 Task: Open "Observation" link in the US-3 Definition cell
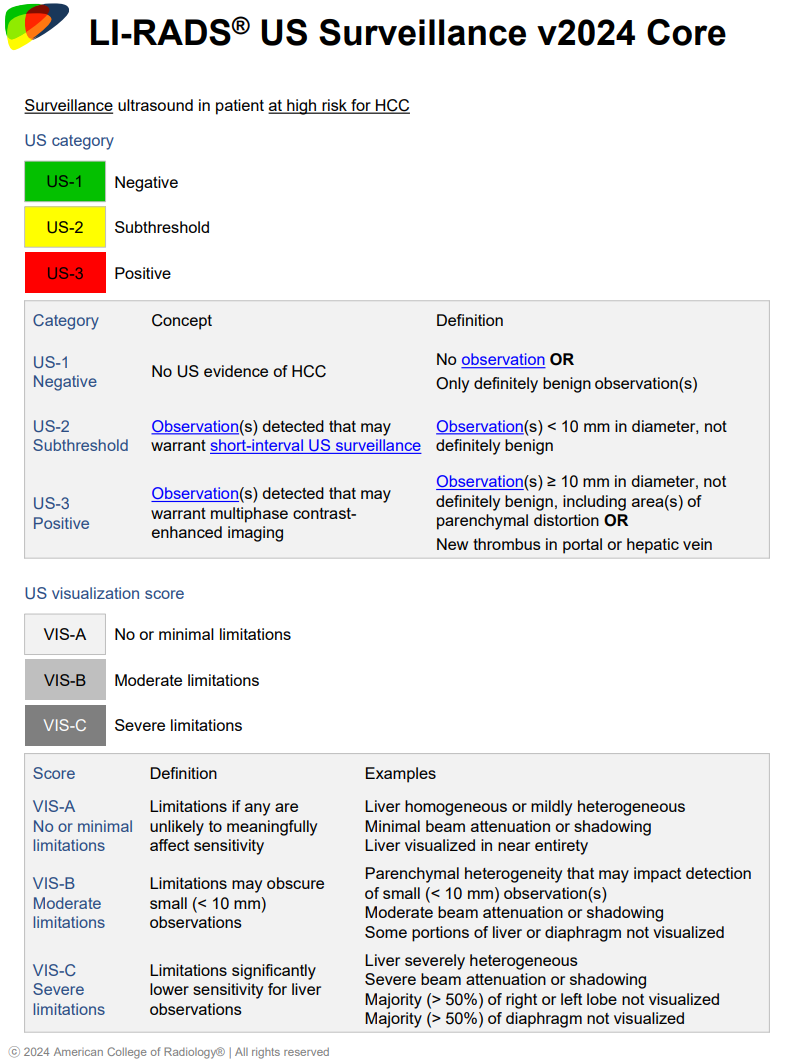(x=480, y=481)
